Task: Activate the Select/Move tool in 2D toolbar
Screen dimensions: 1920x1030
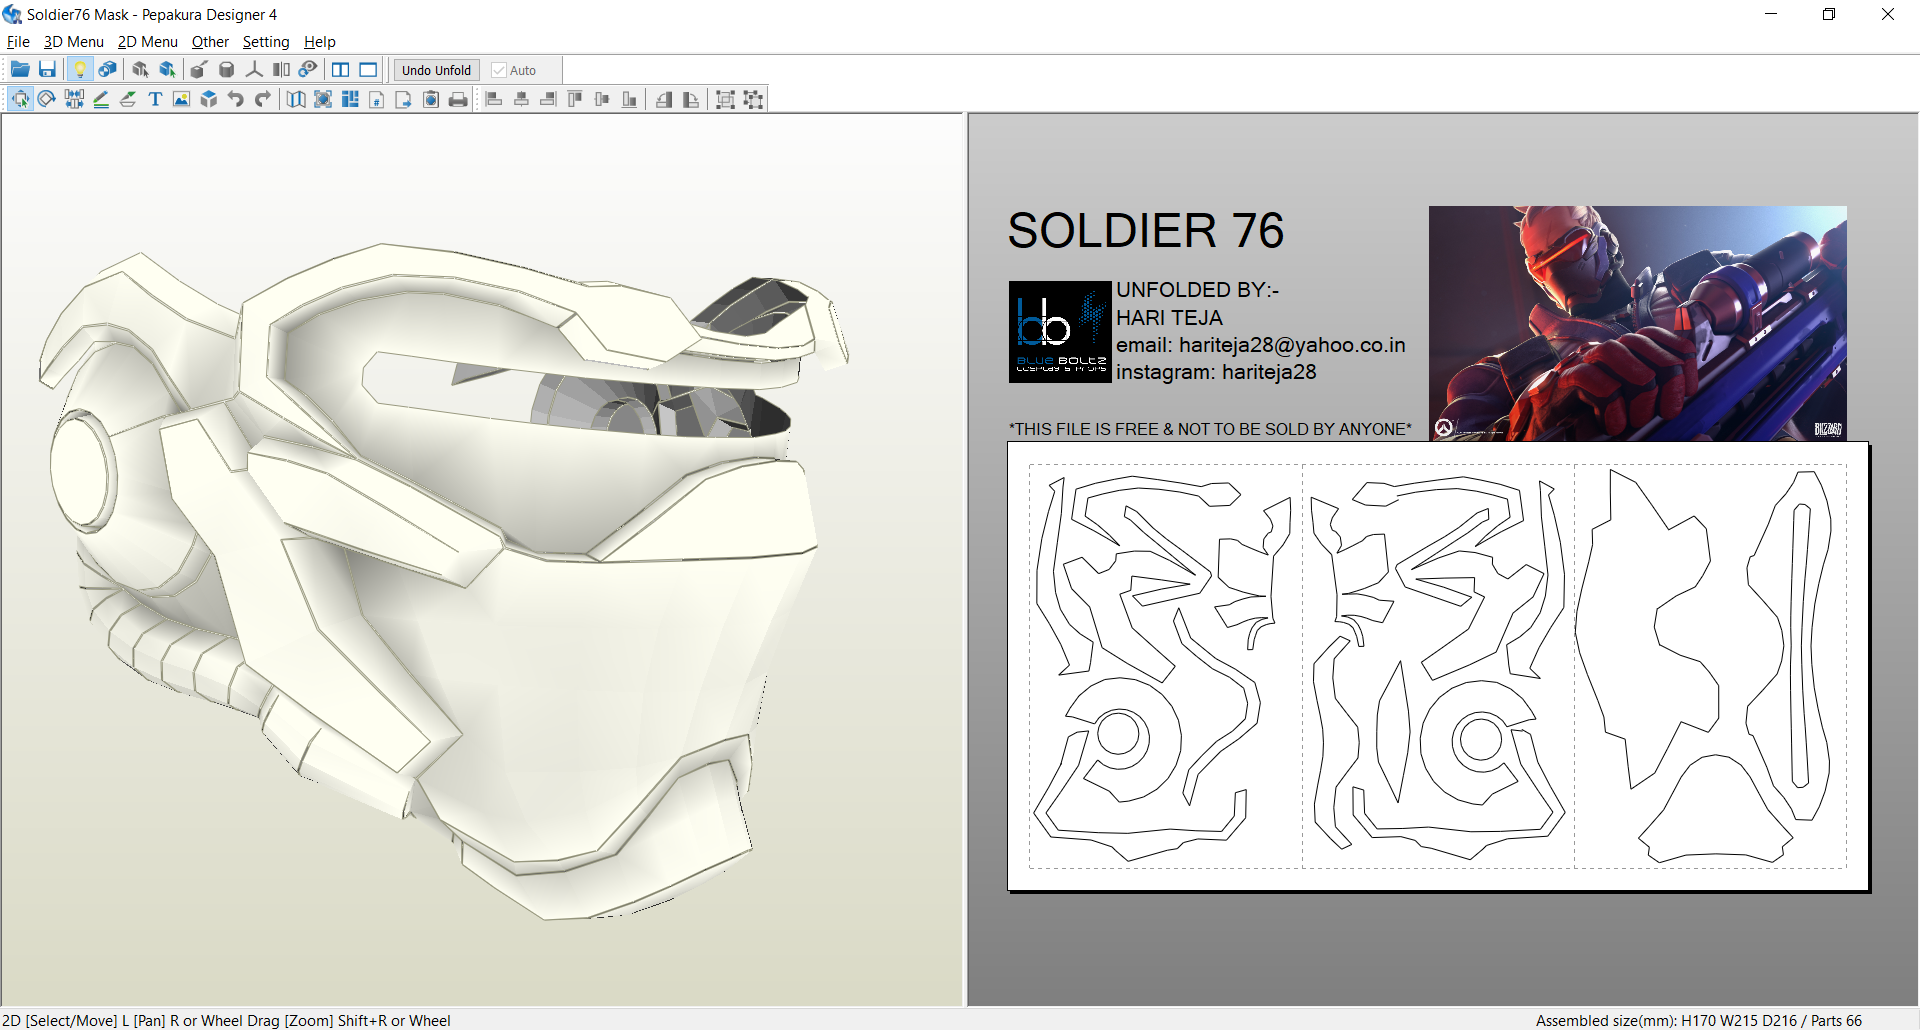Action: [x=20, y=99]
